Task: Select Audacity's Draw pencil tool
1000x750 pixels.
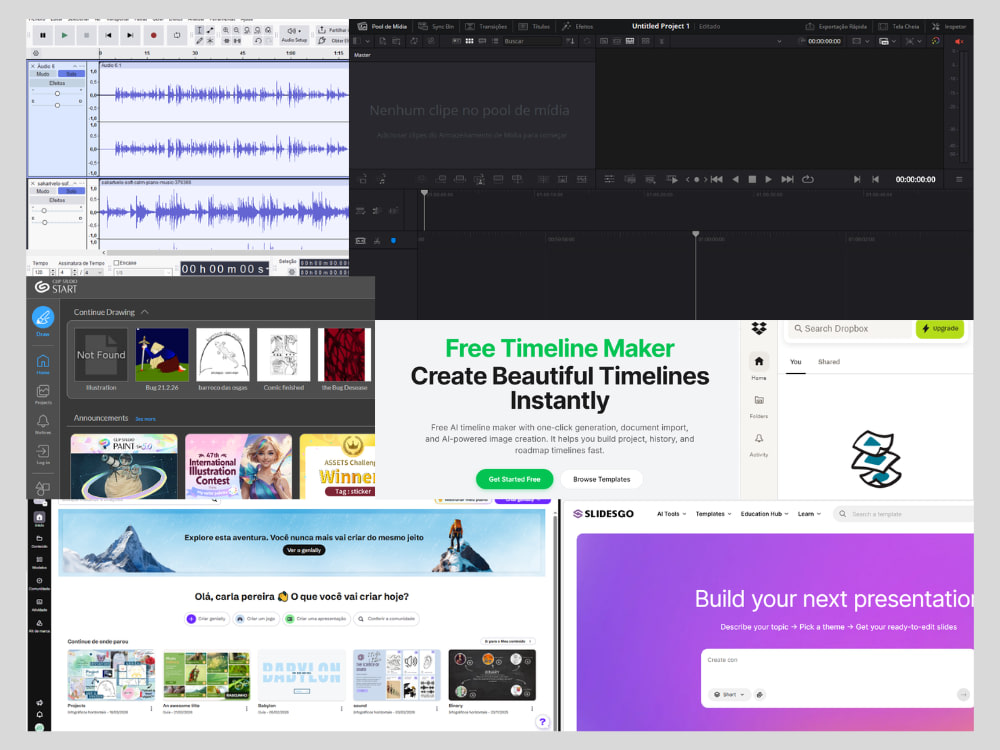Action: 200,40
